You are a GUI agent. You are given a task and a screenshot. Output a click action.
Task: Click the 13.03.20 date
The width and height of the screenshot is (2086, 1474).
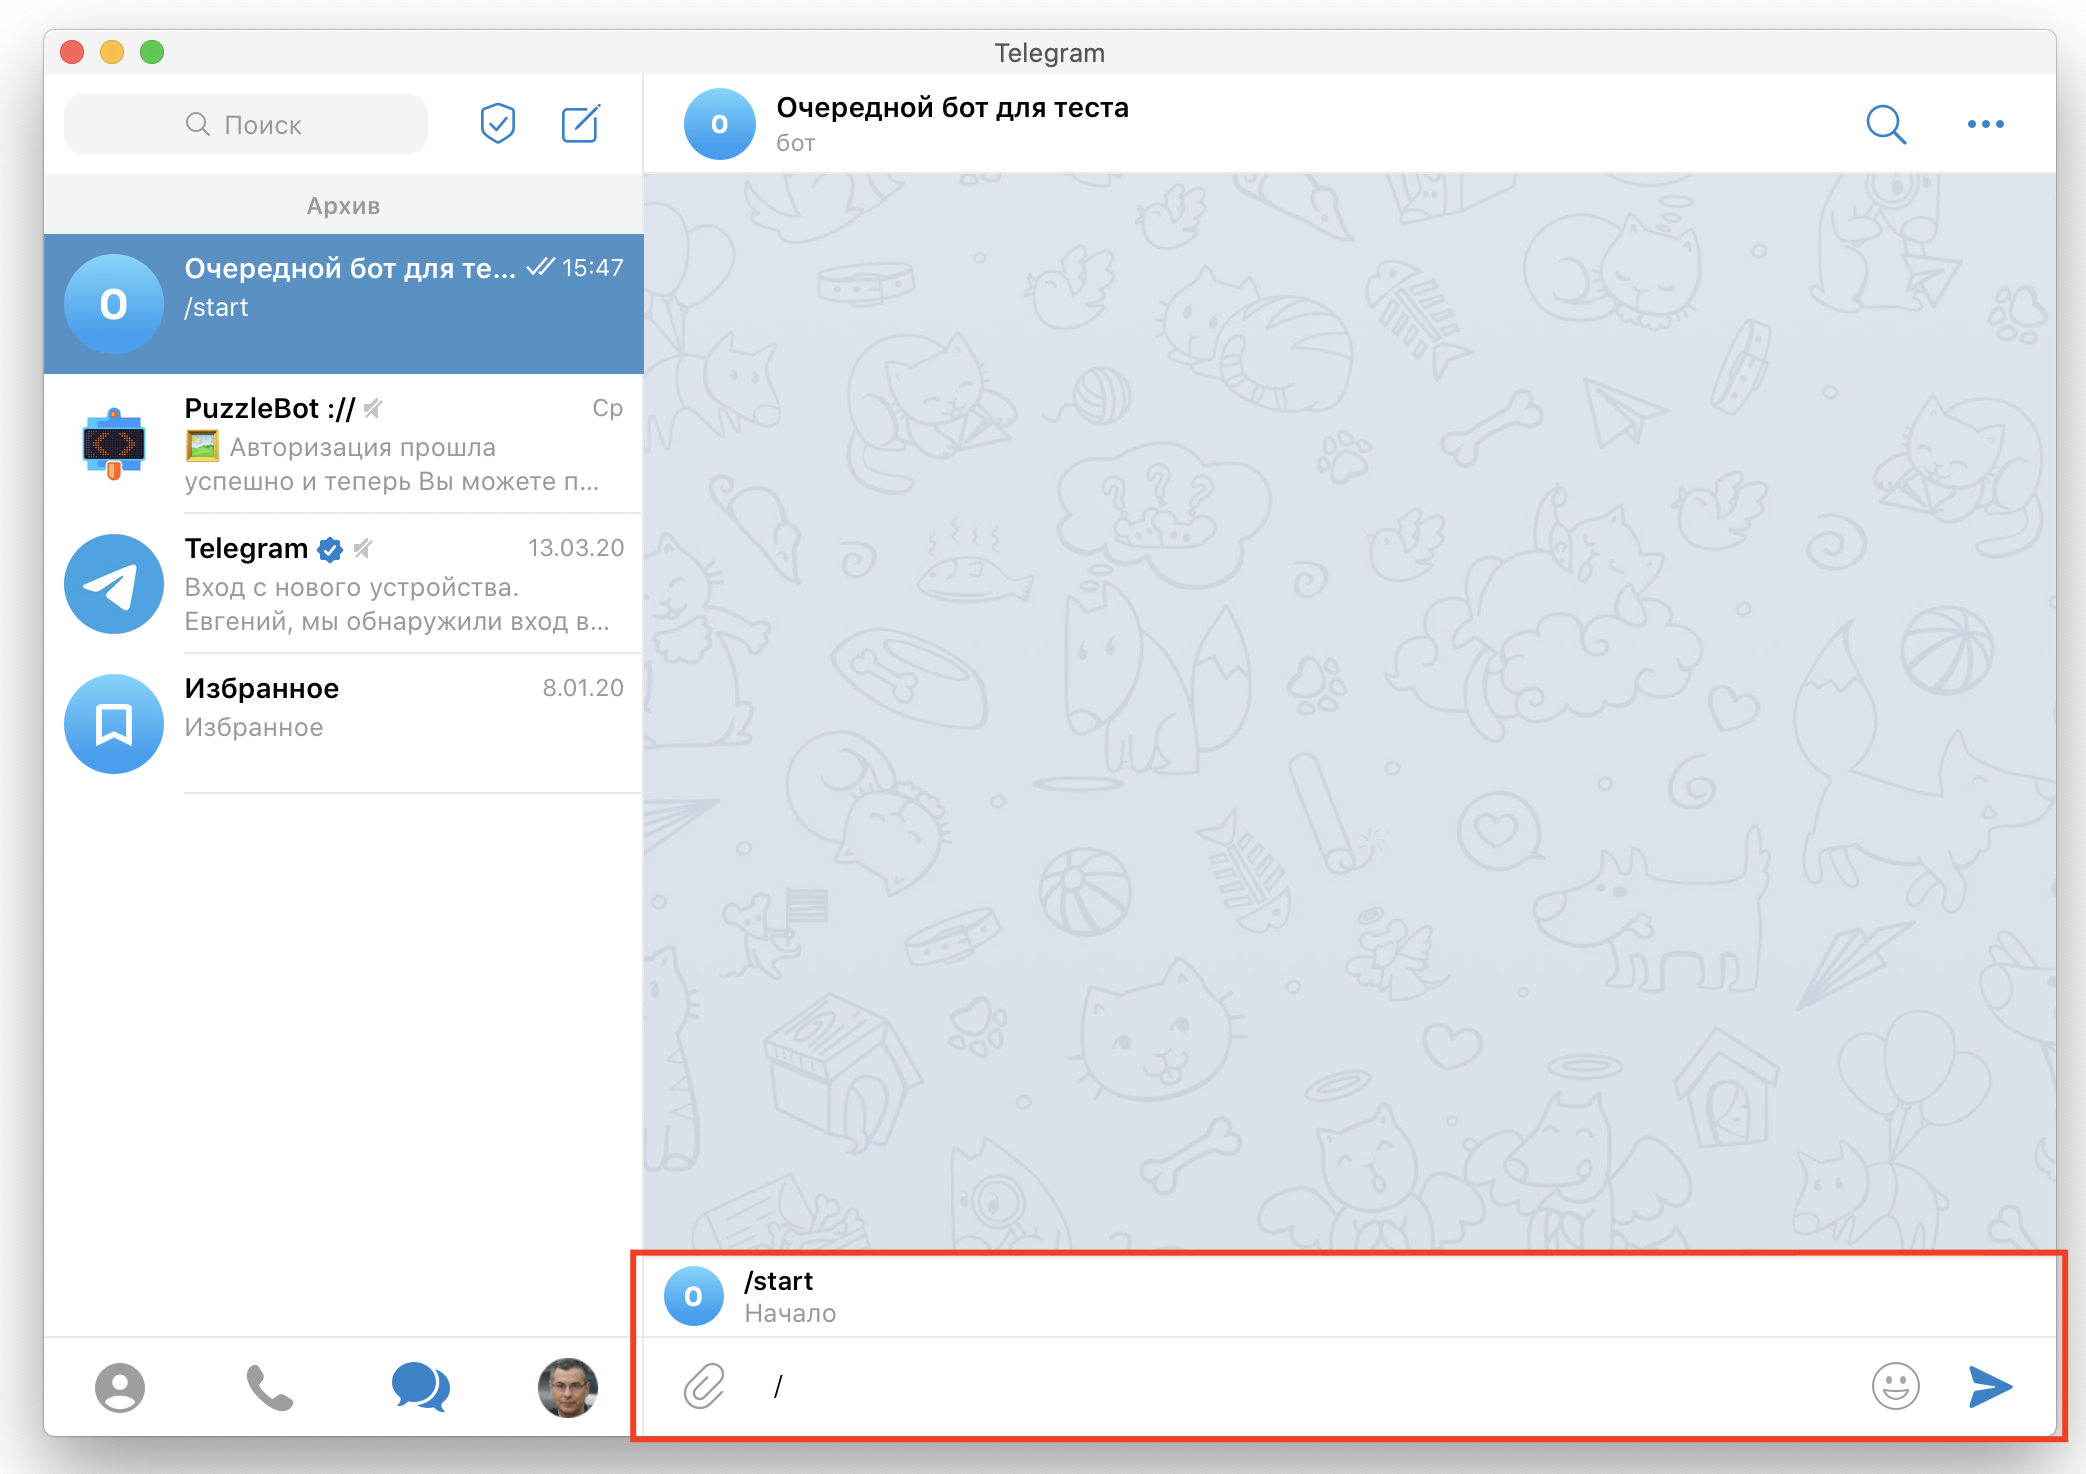pyautogui.click(x=576, y=548)
